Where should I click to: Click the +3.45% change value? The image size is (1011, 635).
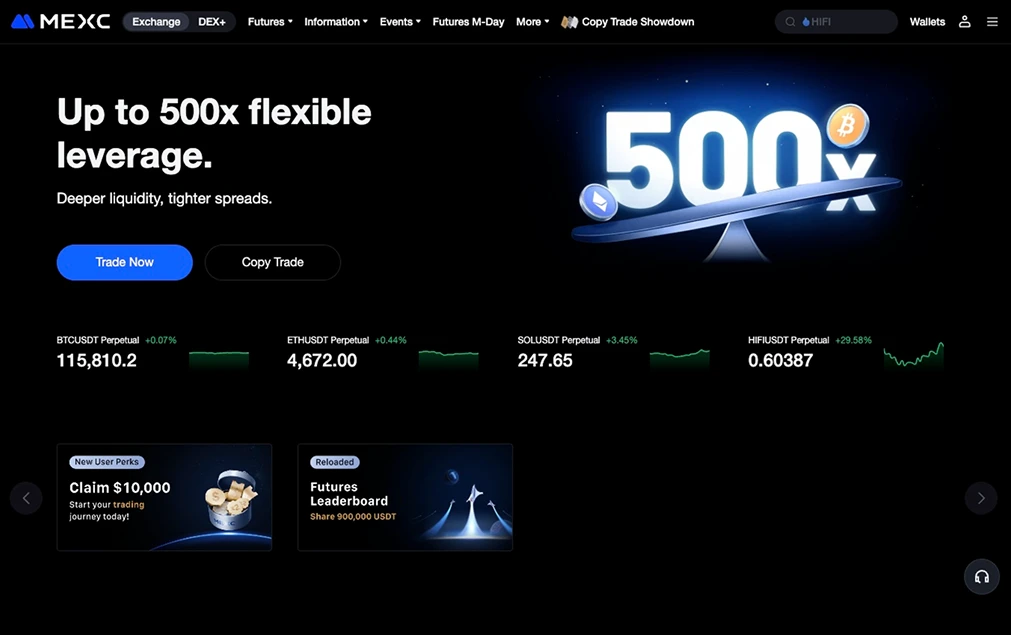click(622, 340)
